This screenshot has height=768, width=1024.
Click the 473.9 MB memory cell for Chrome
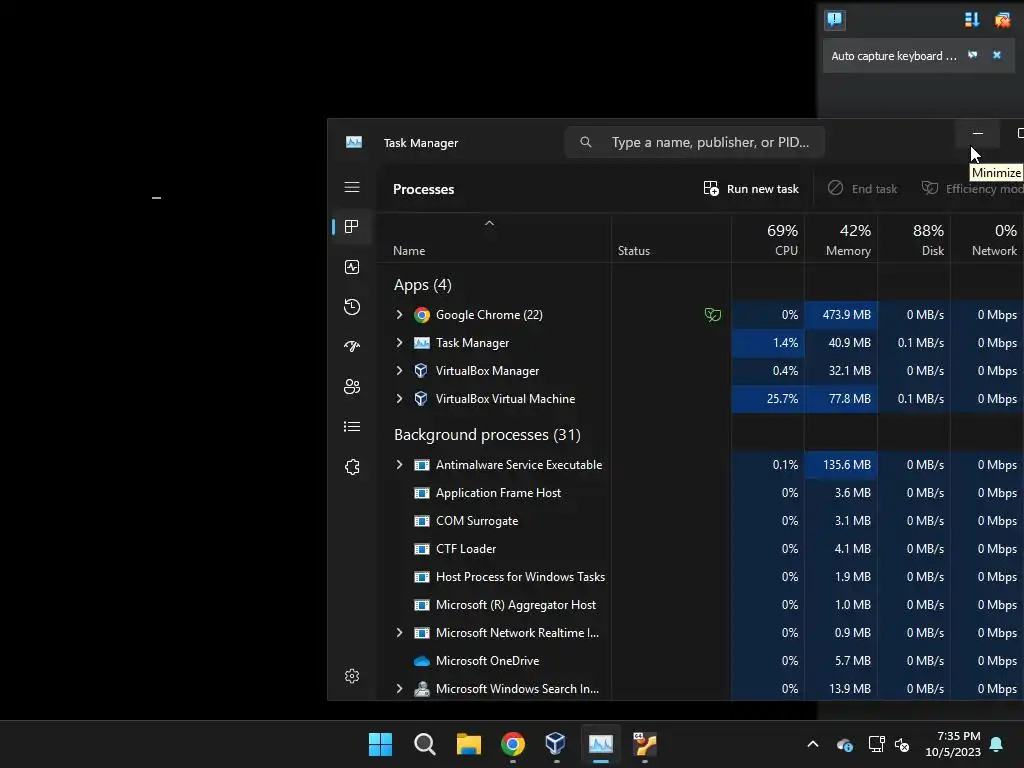coord(840,315)
